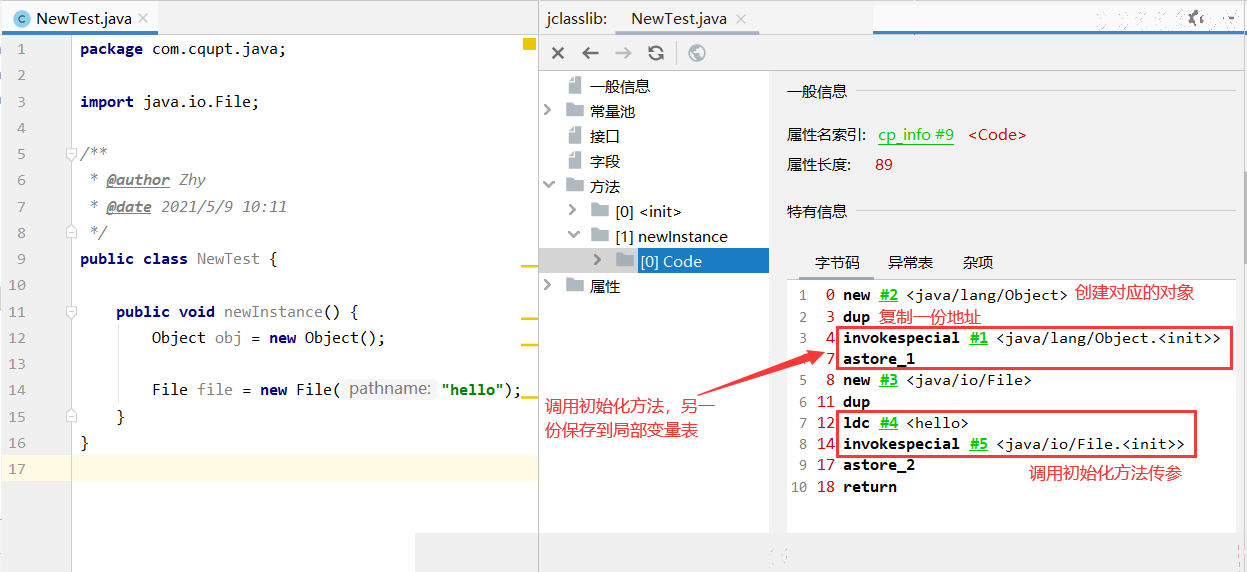
Task: Click fold end marker at line 8
Action: coord(71,232)
